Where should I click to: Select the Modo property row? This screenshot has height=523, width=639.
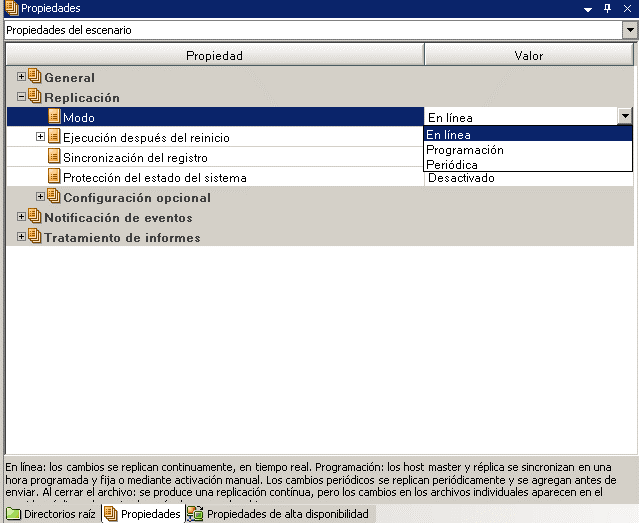(215, 117)
